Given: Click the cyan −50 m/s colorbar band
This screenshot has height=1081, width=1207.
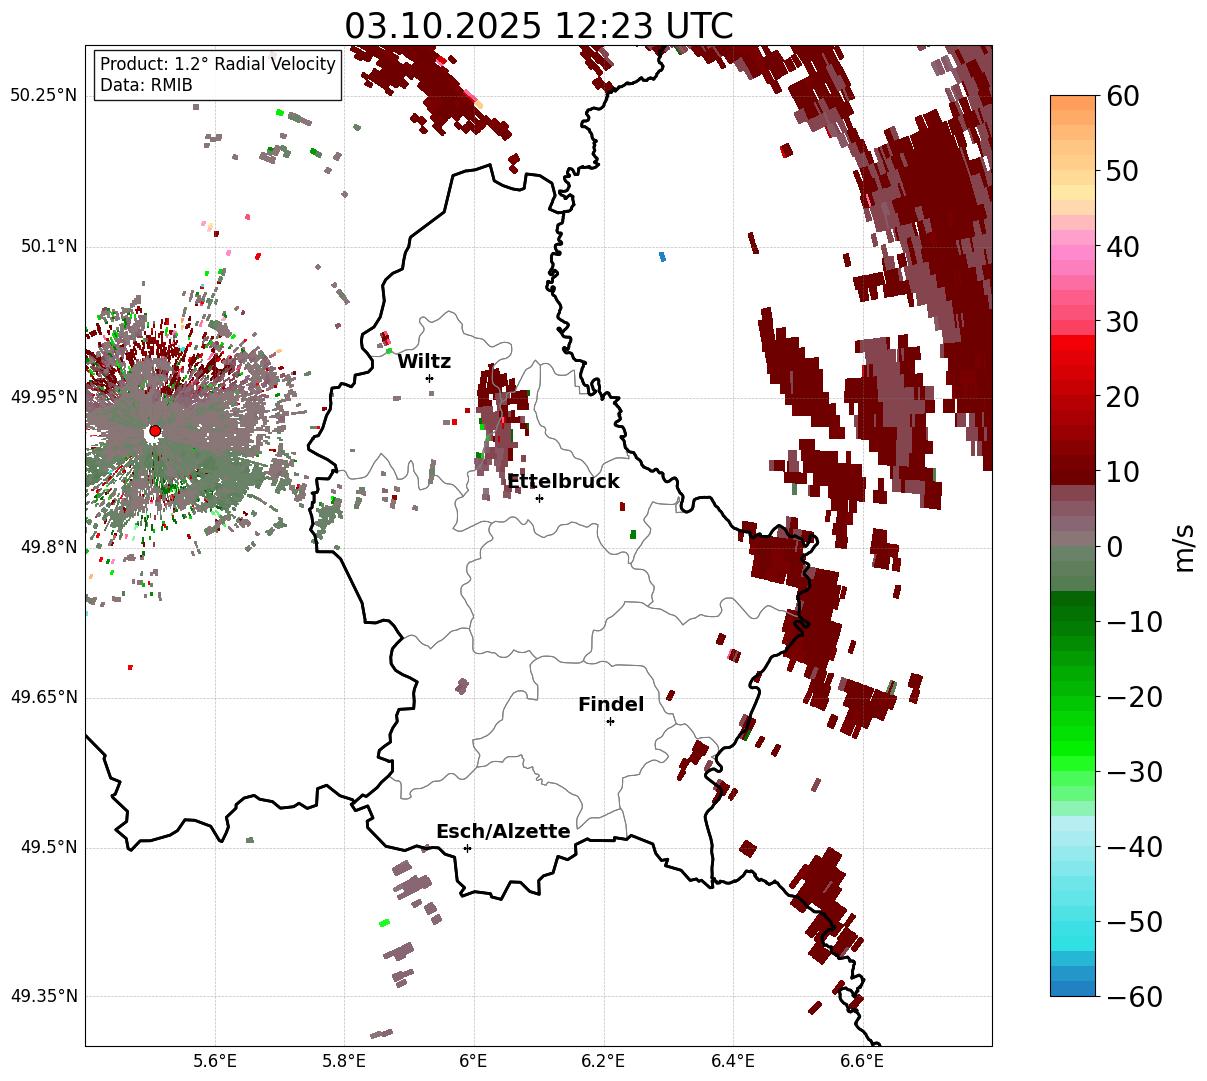Looking at the screenshot, I should coord(1073,922).
